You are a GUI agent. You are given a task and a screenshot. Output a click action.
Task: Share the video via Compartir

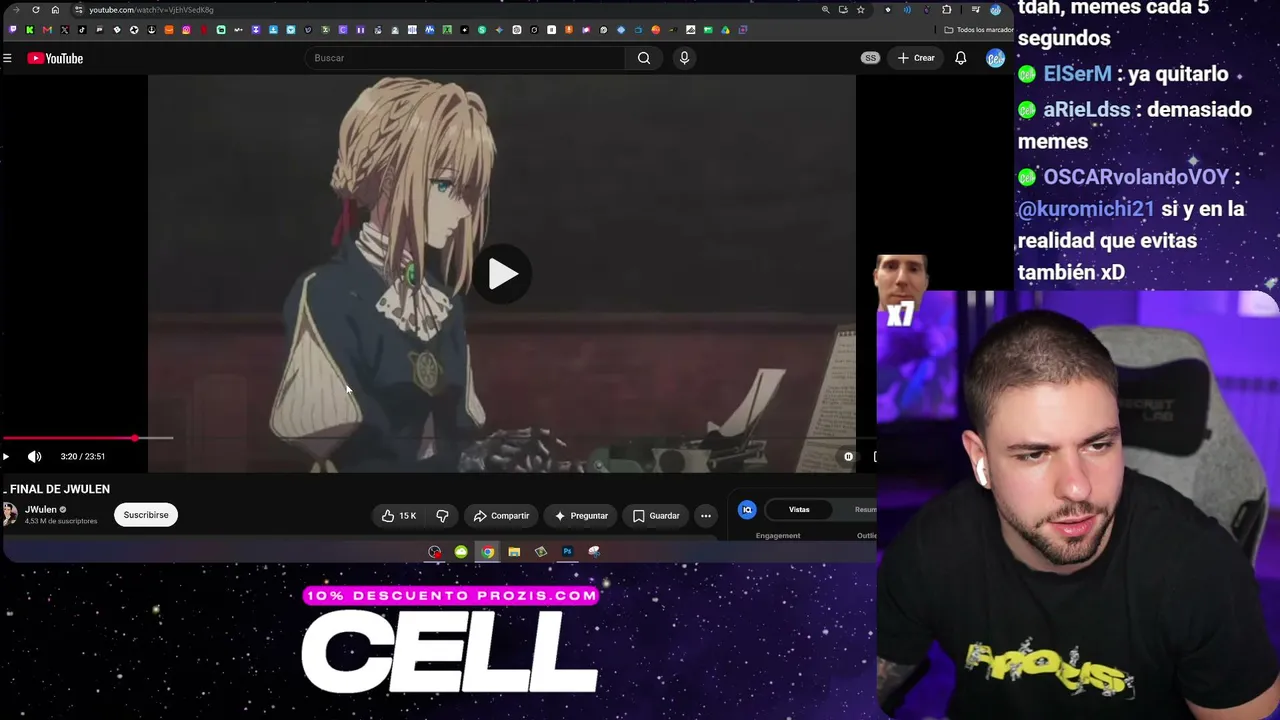click(x=501, y=516)
